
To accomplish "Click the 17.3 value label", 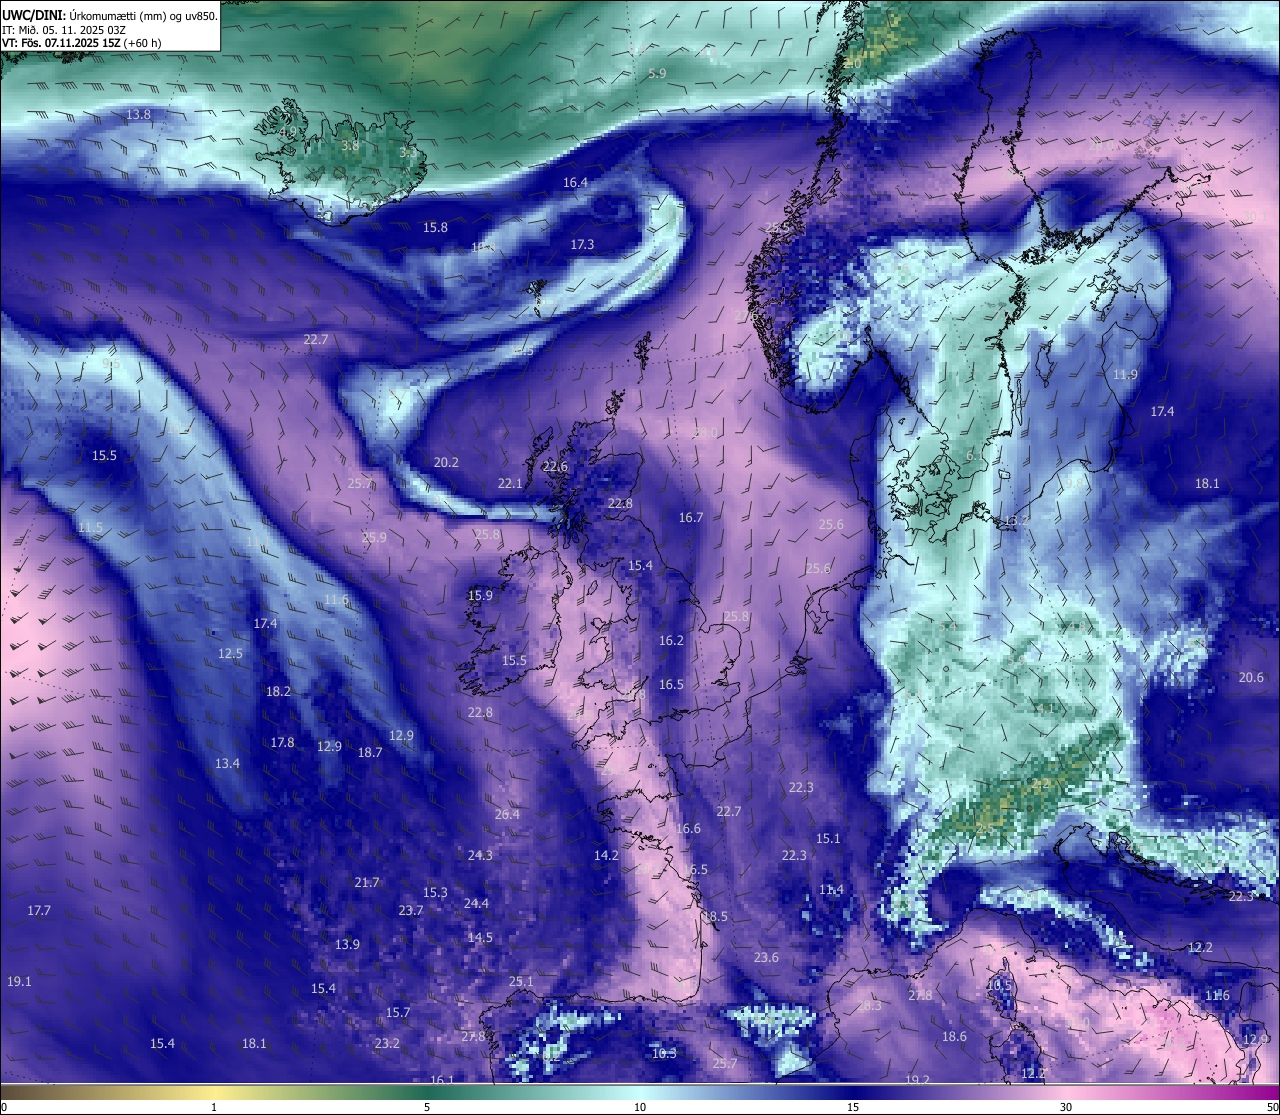I will pos(582,245).
